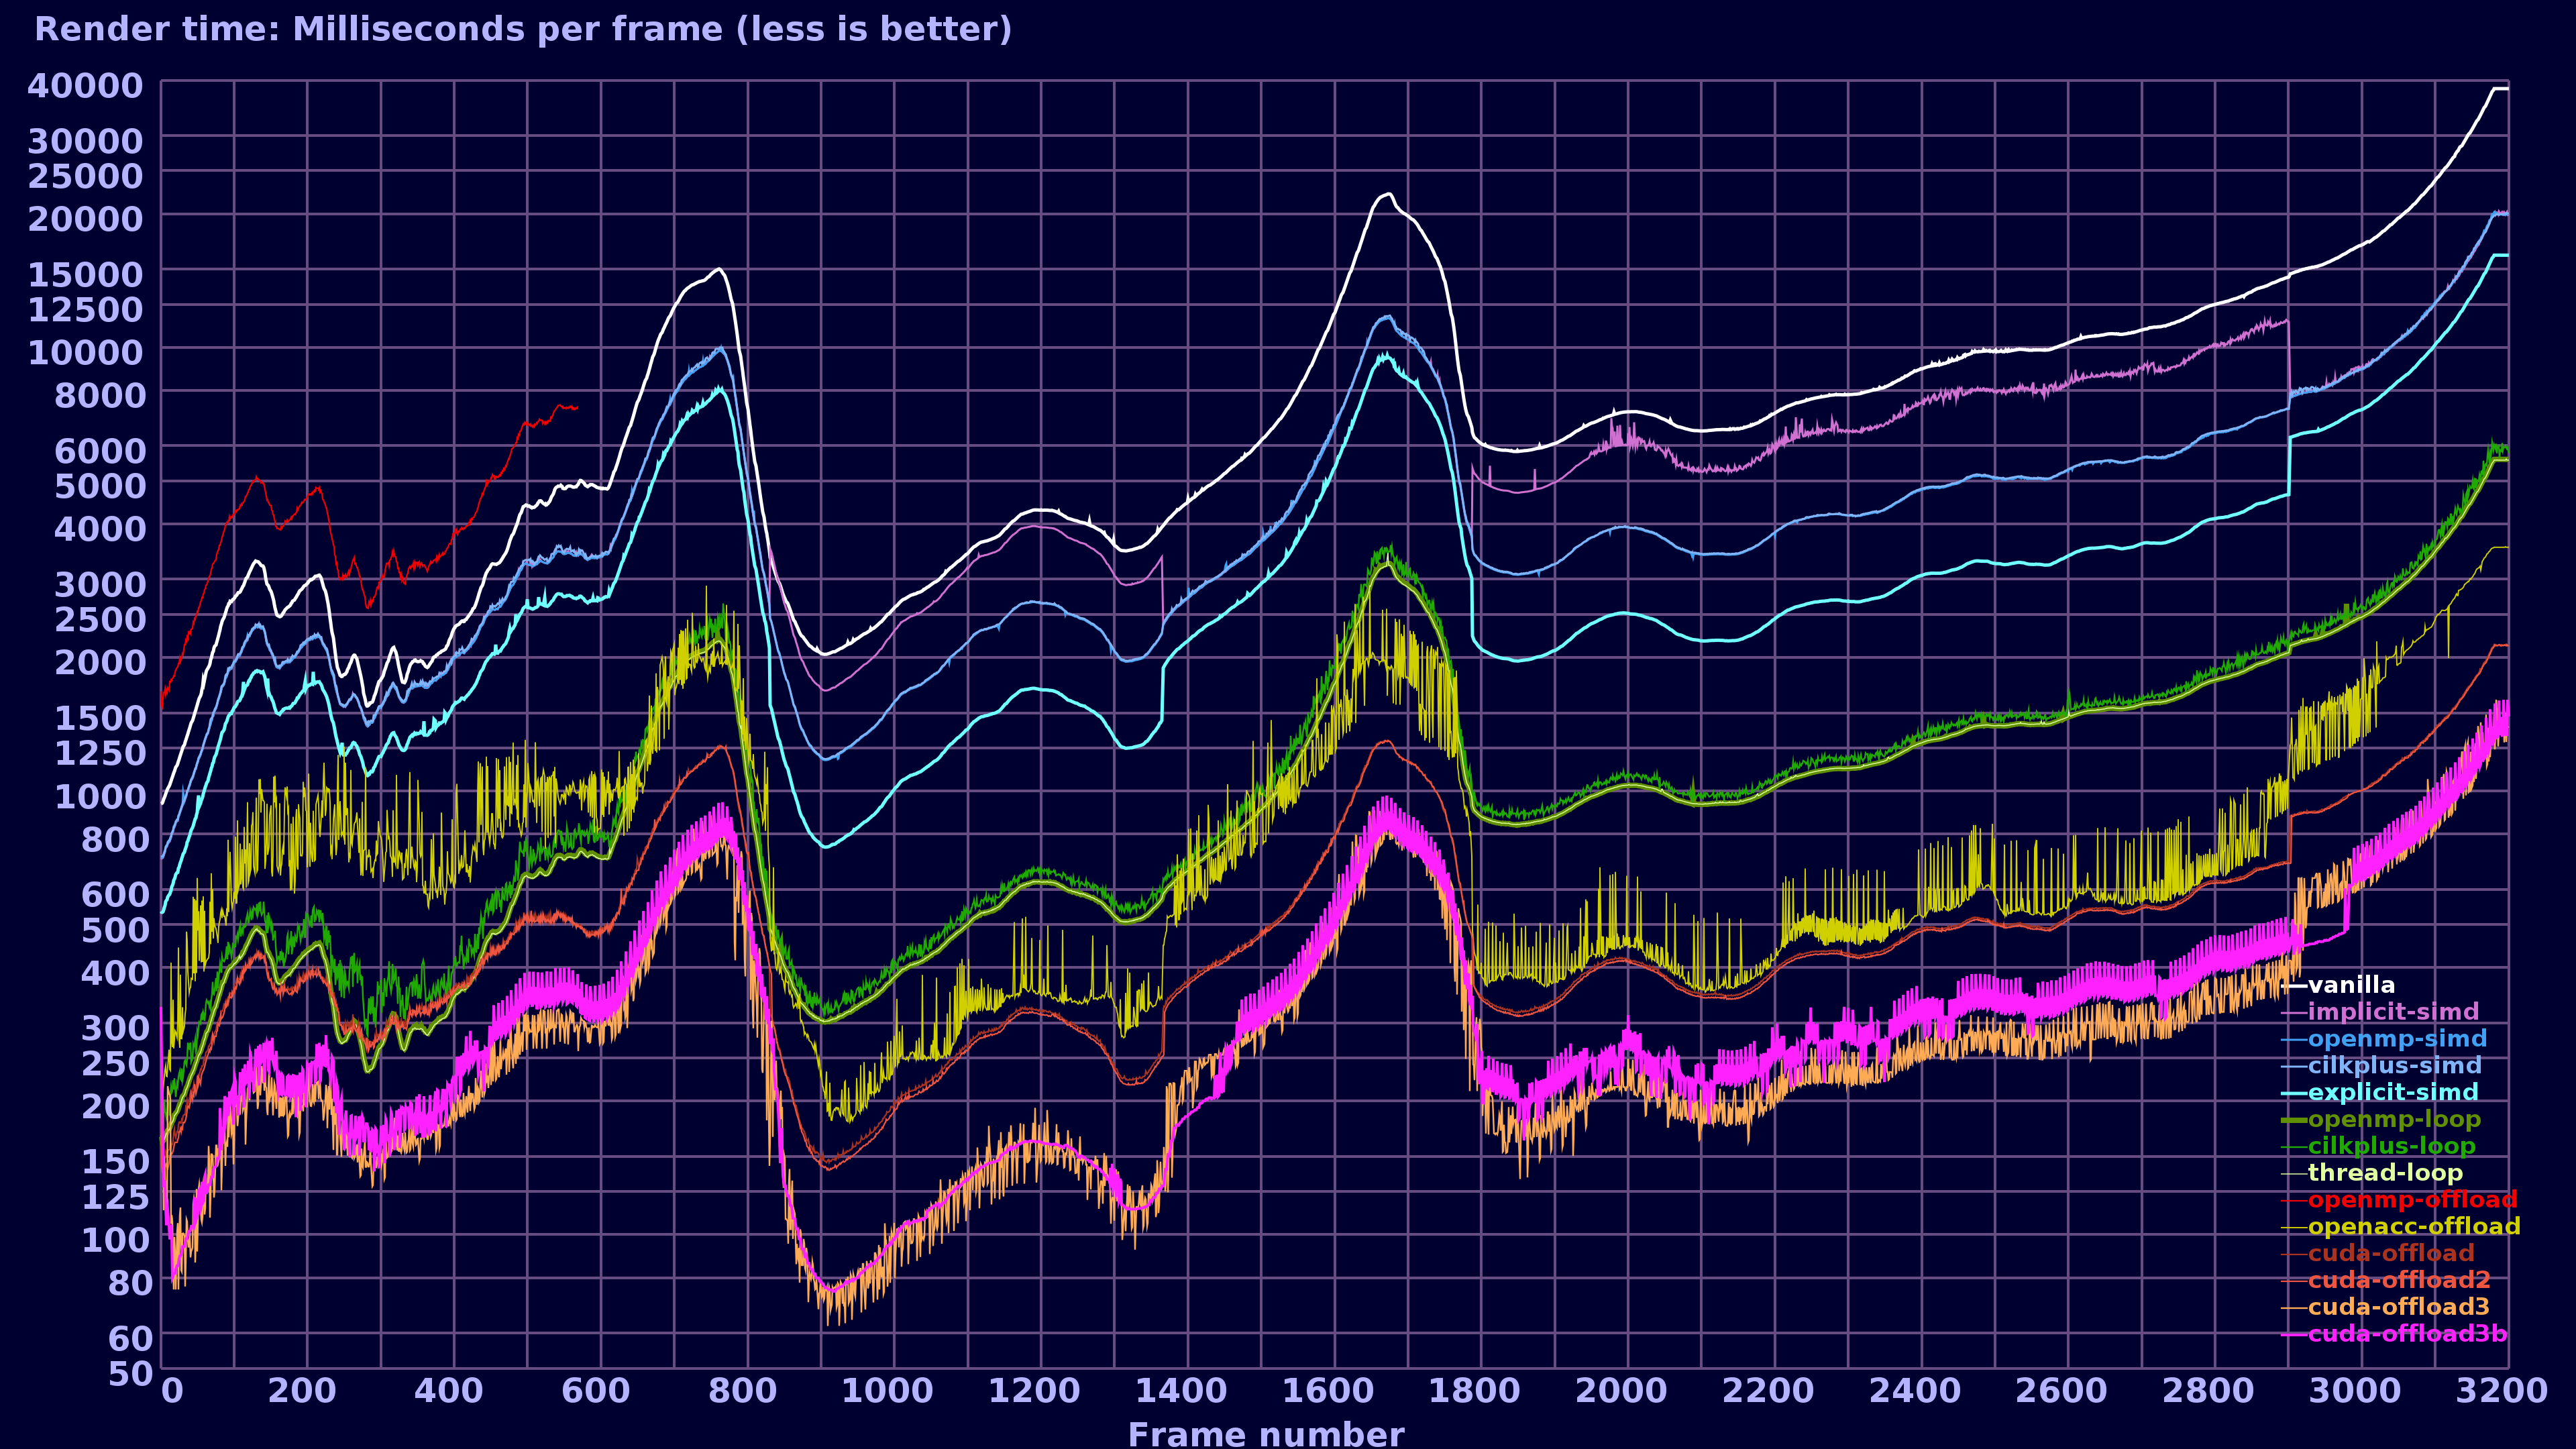Image resolution: width=2576 pixels, height=1449 pixels.
Task: Click the 1000 y-axis tick label
Action: pyautogui.click(x=100, y=797)
